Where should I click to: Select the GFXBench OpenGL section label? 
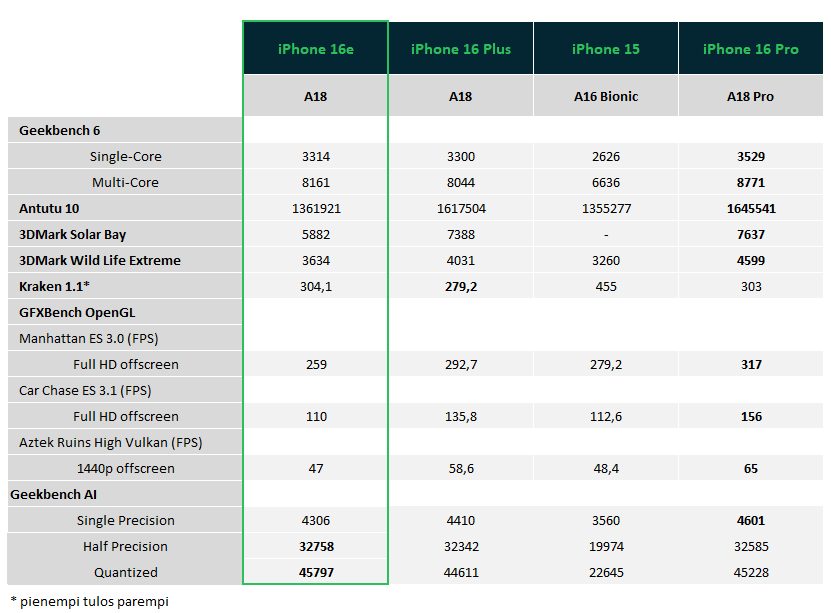pyautogui.click(x=77, y=312)
